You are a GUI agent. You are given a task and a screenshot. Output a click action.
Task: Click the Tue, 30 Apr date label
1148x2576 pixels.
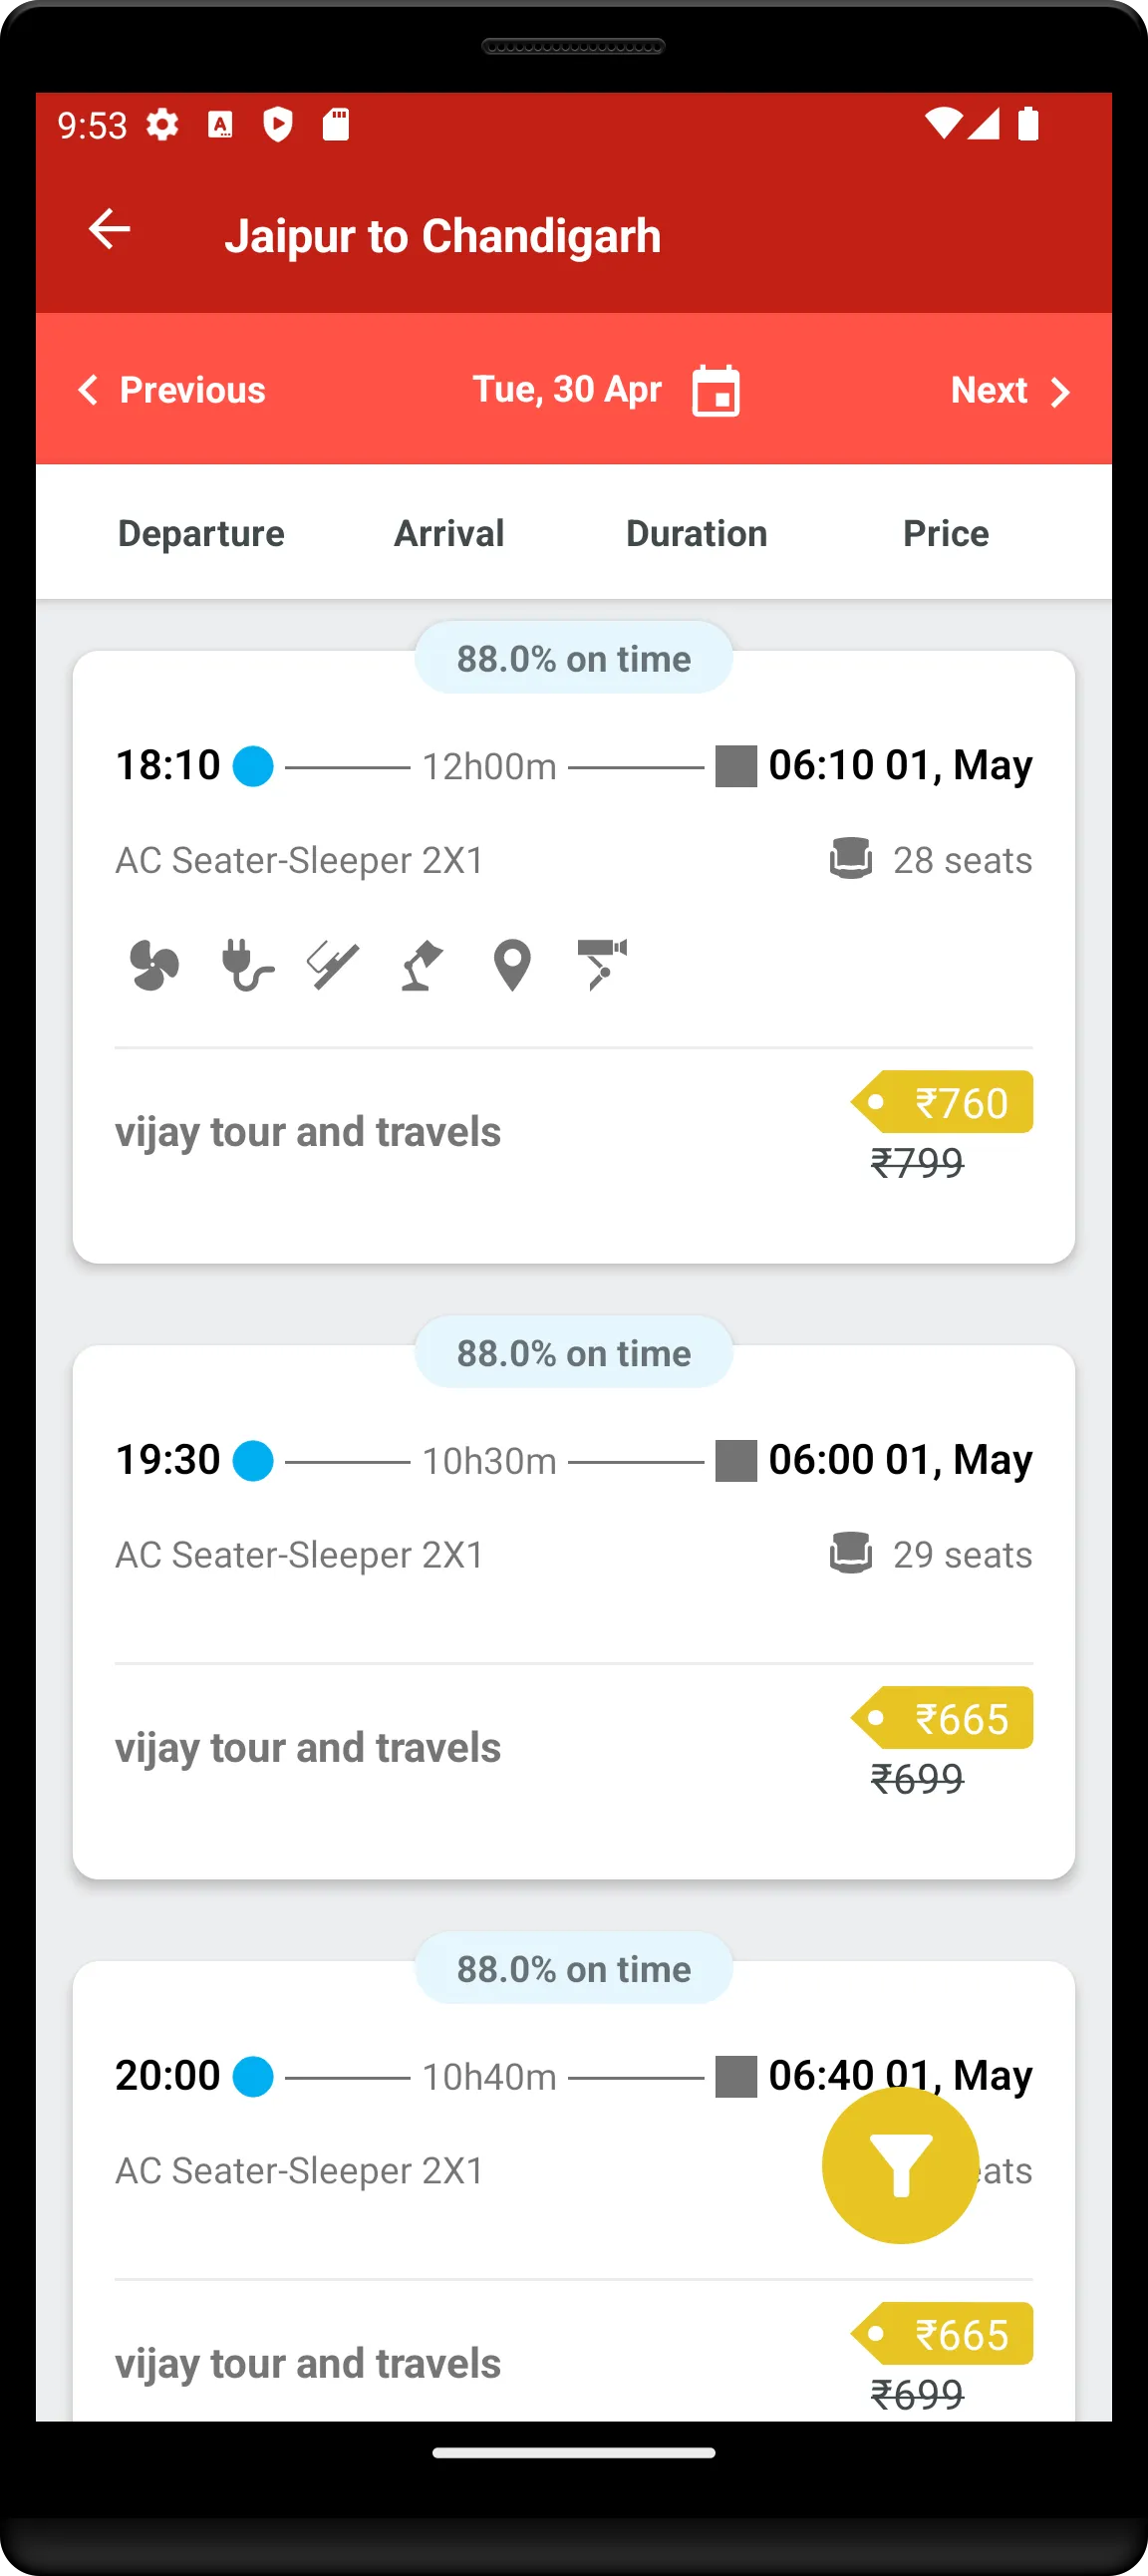(x=567, y=389)
